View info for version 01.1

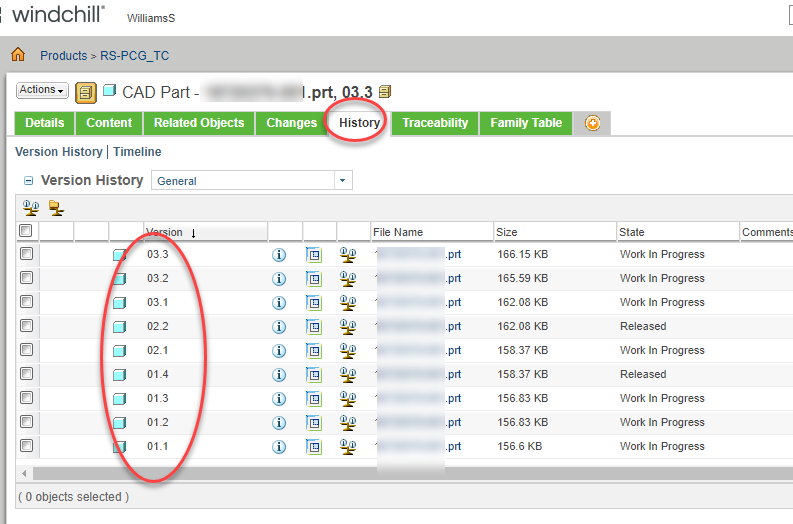(279, 447)
